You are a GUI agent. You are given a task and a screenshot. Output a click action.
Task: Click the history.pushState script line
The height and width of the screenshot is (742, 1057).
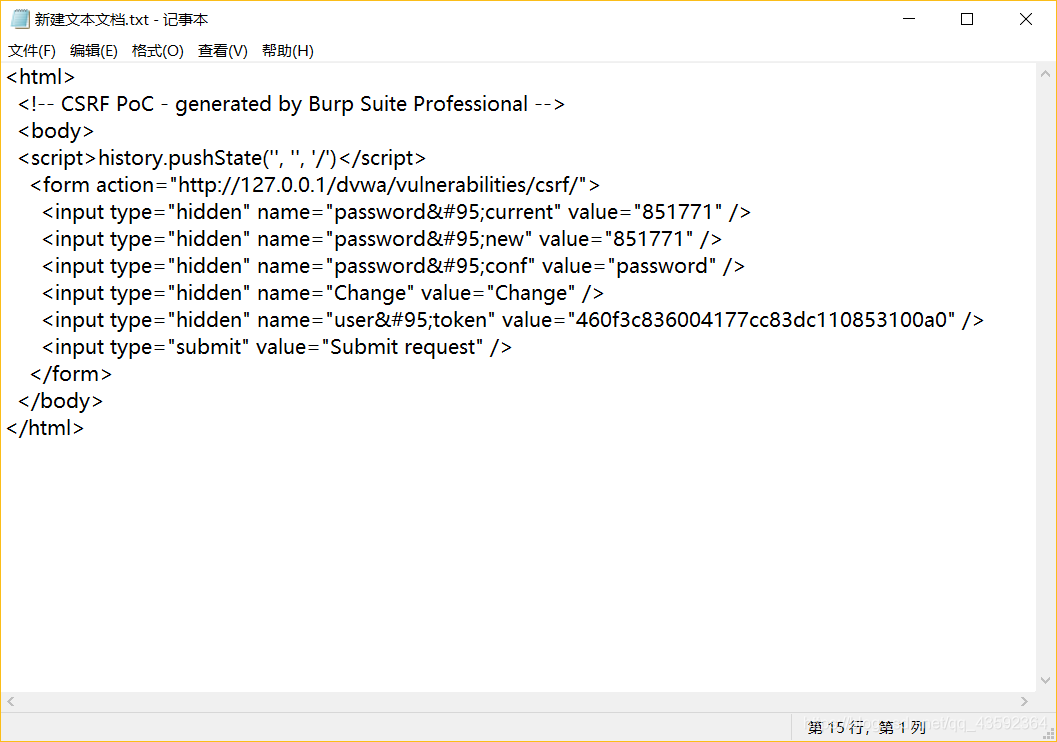[222, 158]
